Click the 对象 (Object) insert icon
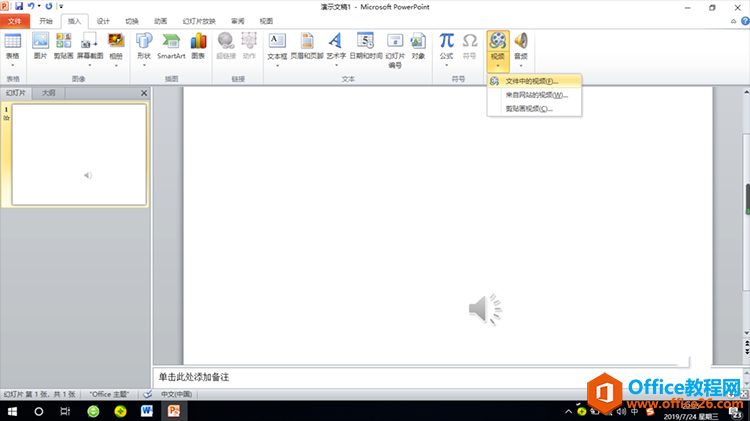 418,45
